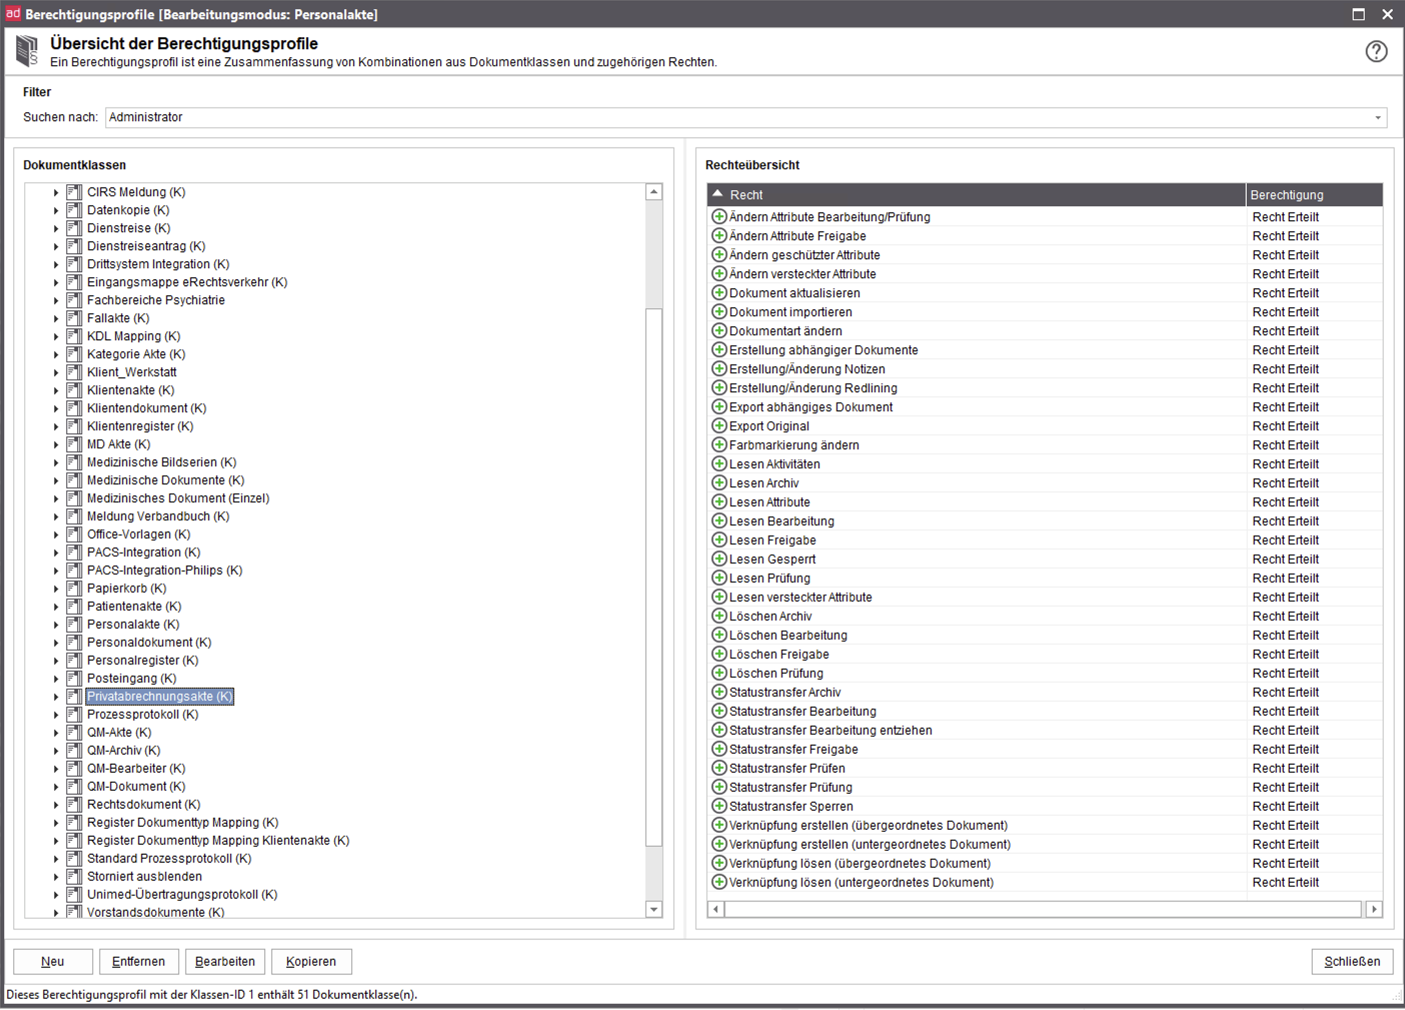Click the green plus icon beside Statustransfer Sperren

pyautogui.click(x=719, y=806)
